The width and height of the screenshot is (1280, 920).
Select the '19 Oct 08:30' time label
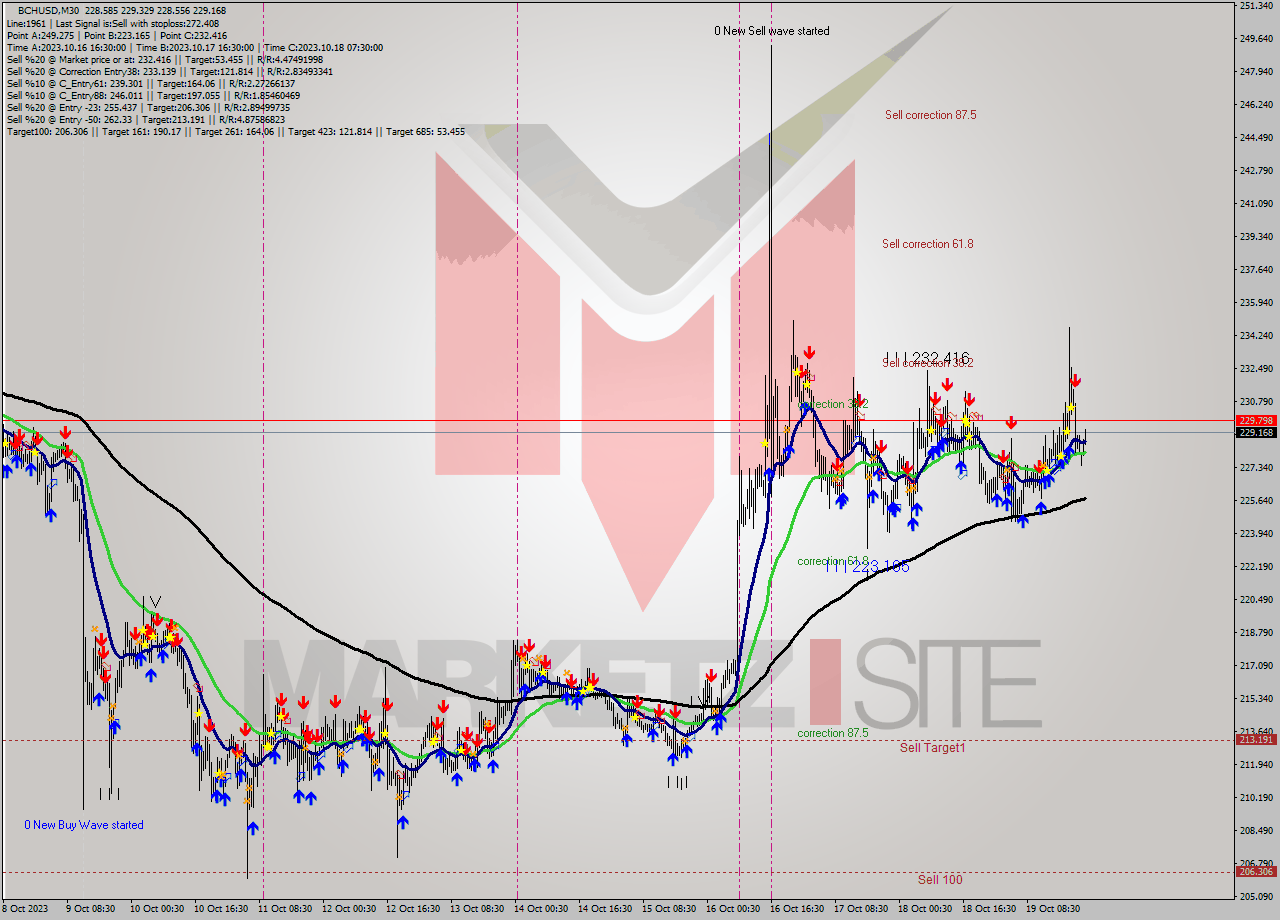click(x=1053, y=909)
